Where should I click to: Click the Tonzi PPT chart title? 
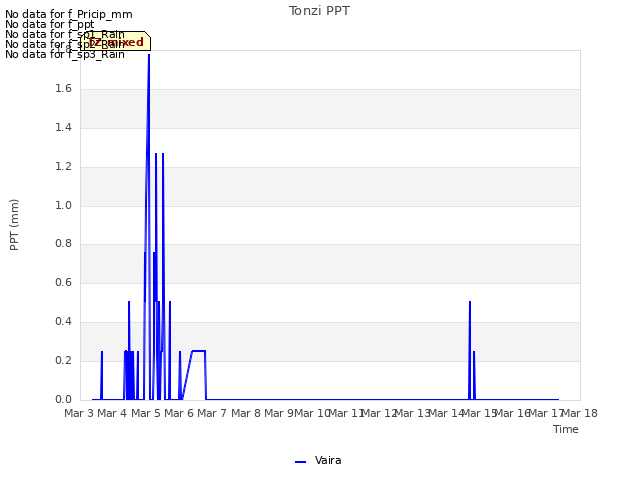(319, 11)
